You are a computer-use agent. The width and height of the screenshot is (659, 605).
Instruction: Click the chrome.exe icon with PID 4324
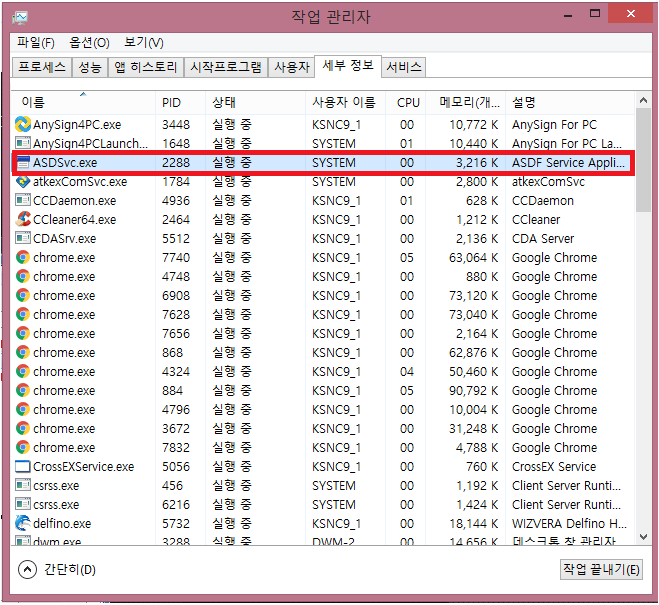[23, 371]
